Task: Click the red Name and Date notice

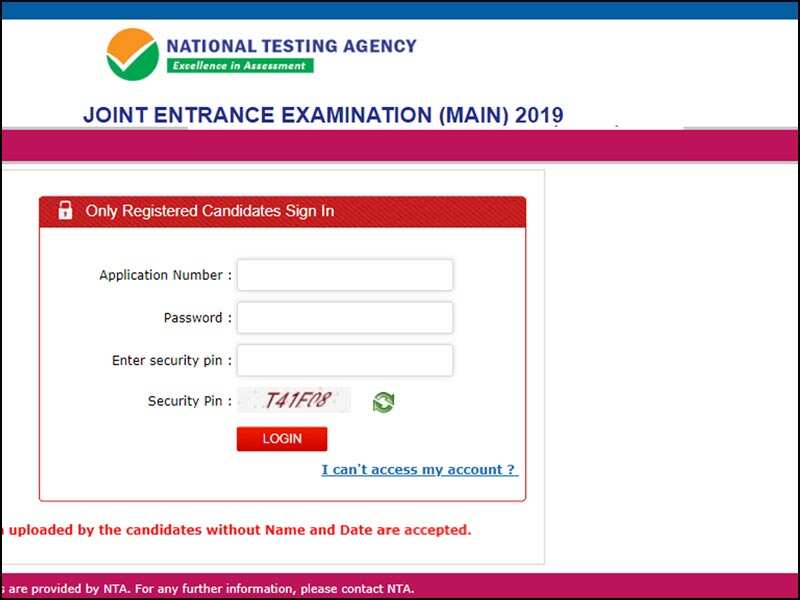Action: (x=236, y=530)
